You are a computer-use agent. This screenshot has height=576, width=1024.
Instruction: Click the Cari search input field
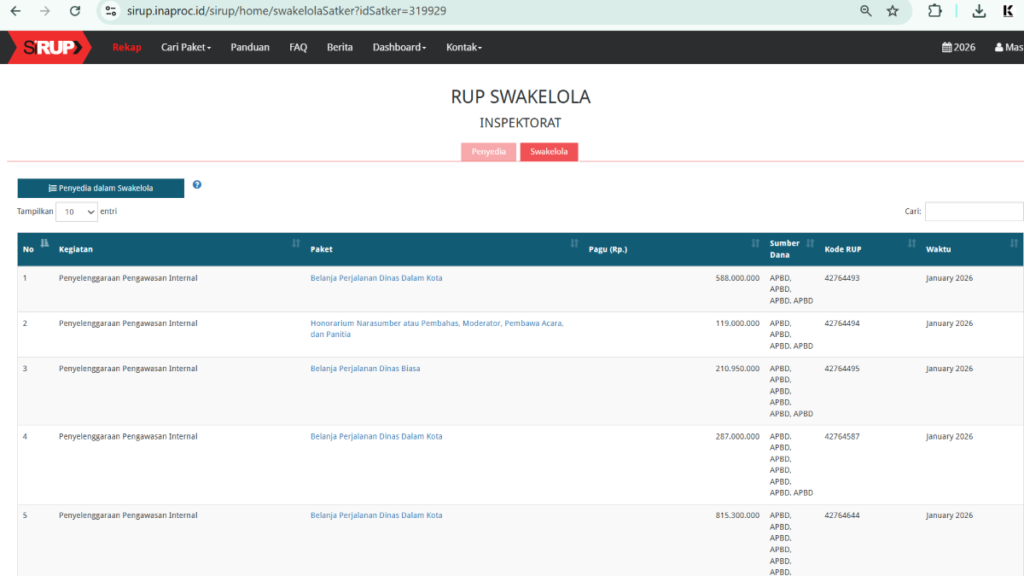[973, 212]
